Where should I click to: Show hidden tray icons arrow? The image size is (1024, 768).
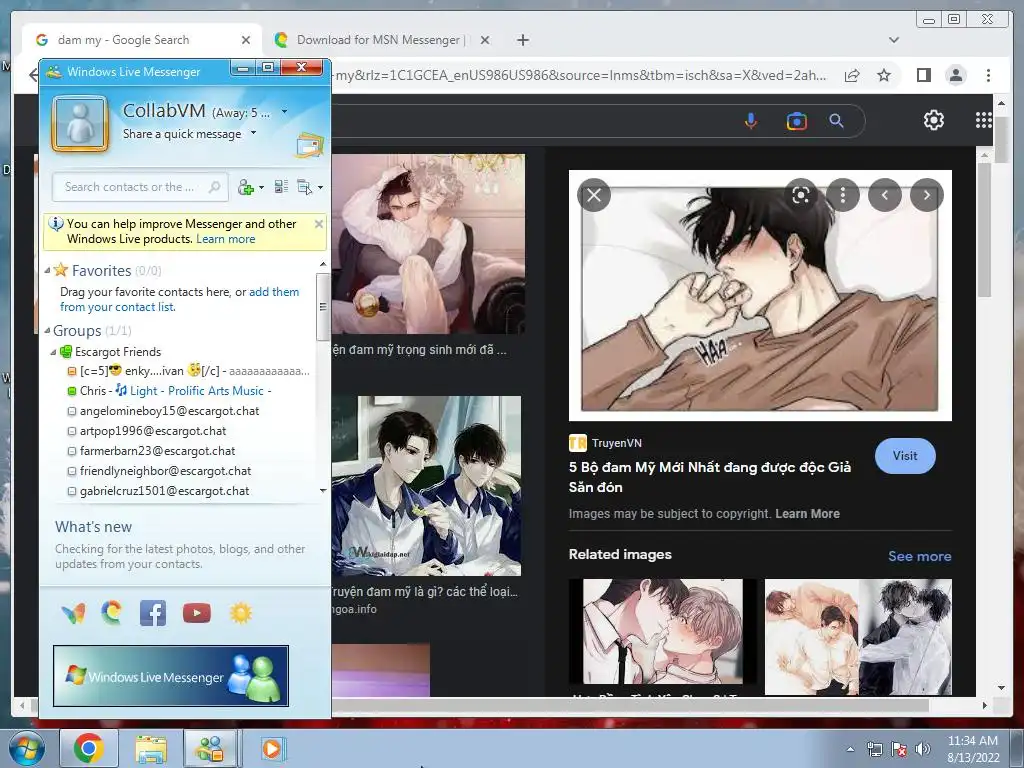(x=850, y=750)
